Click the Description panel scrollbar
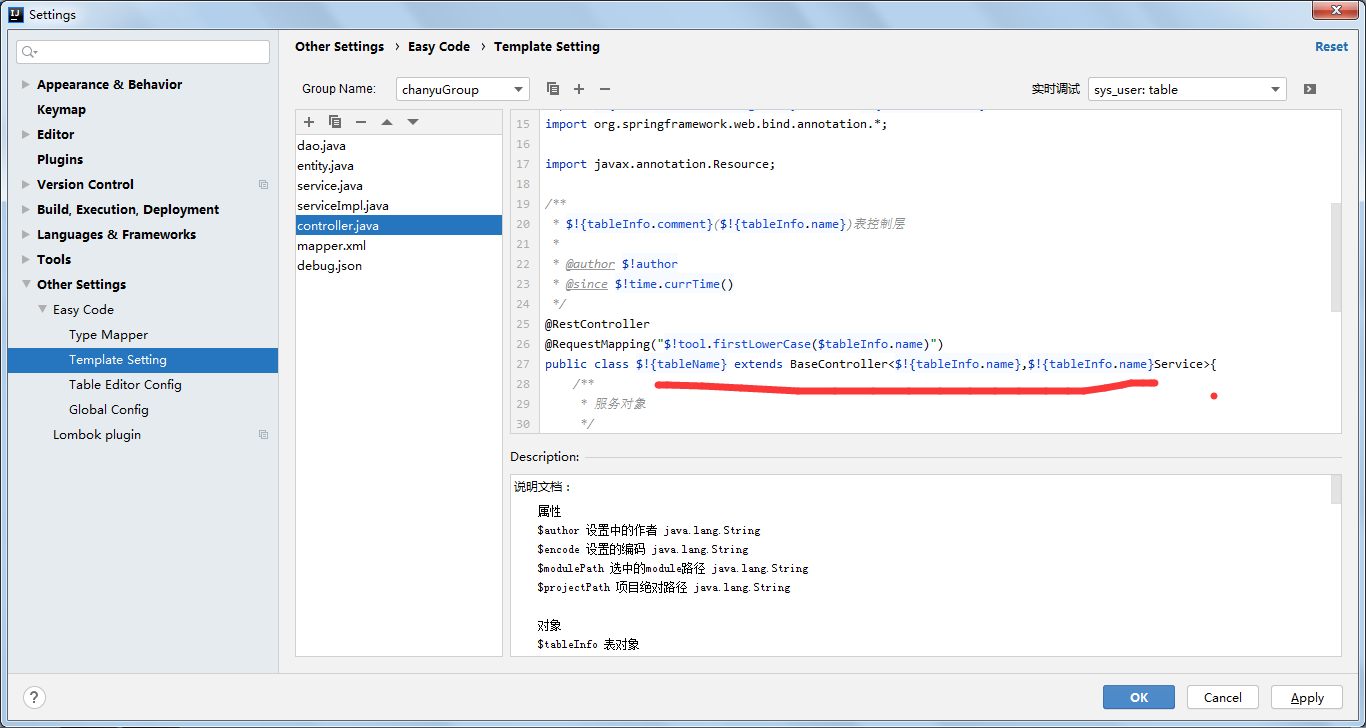This screenshot has height=728, width=1366. click(1336, 489)
